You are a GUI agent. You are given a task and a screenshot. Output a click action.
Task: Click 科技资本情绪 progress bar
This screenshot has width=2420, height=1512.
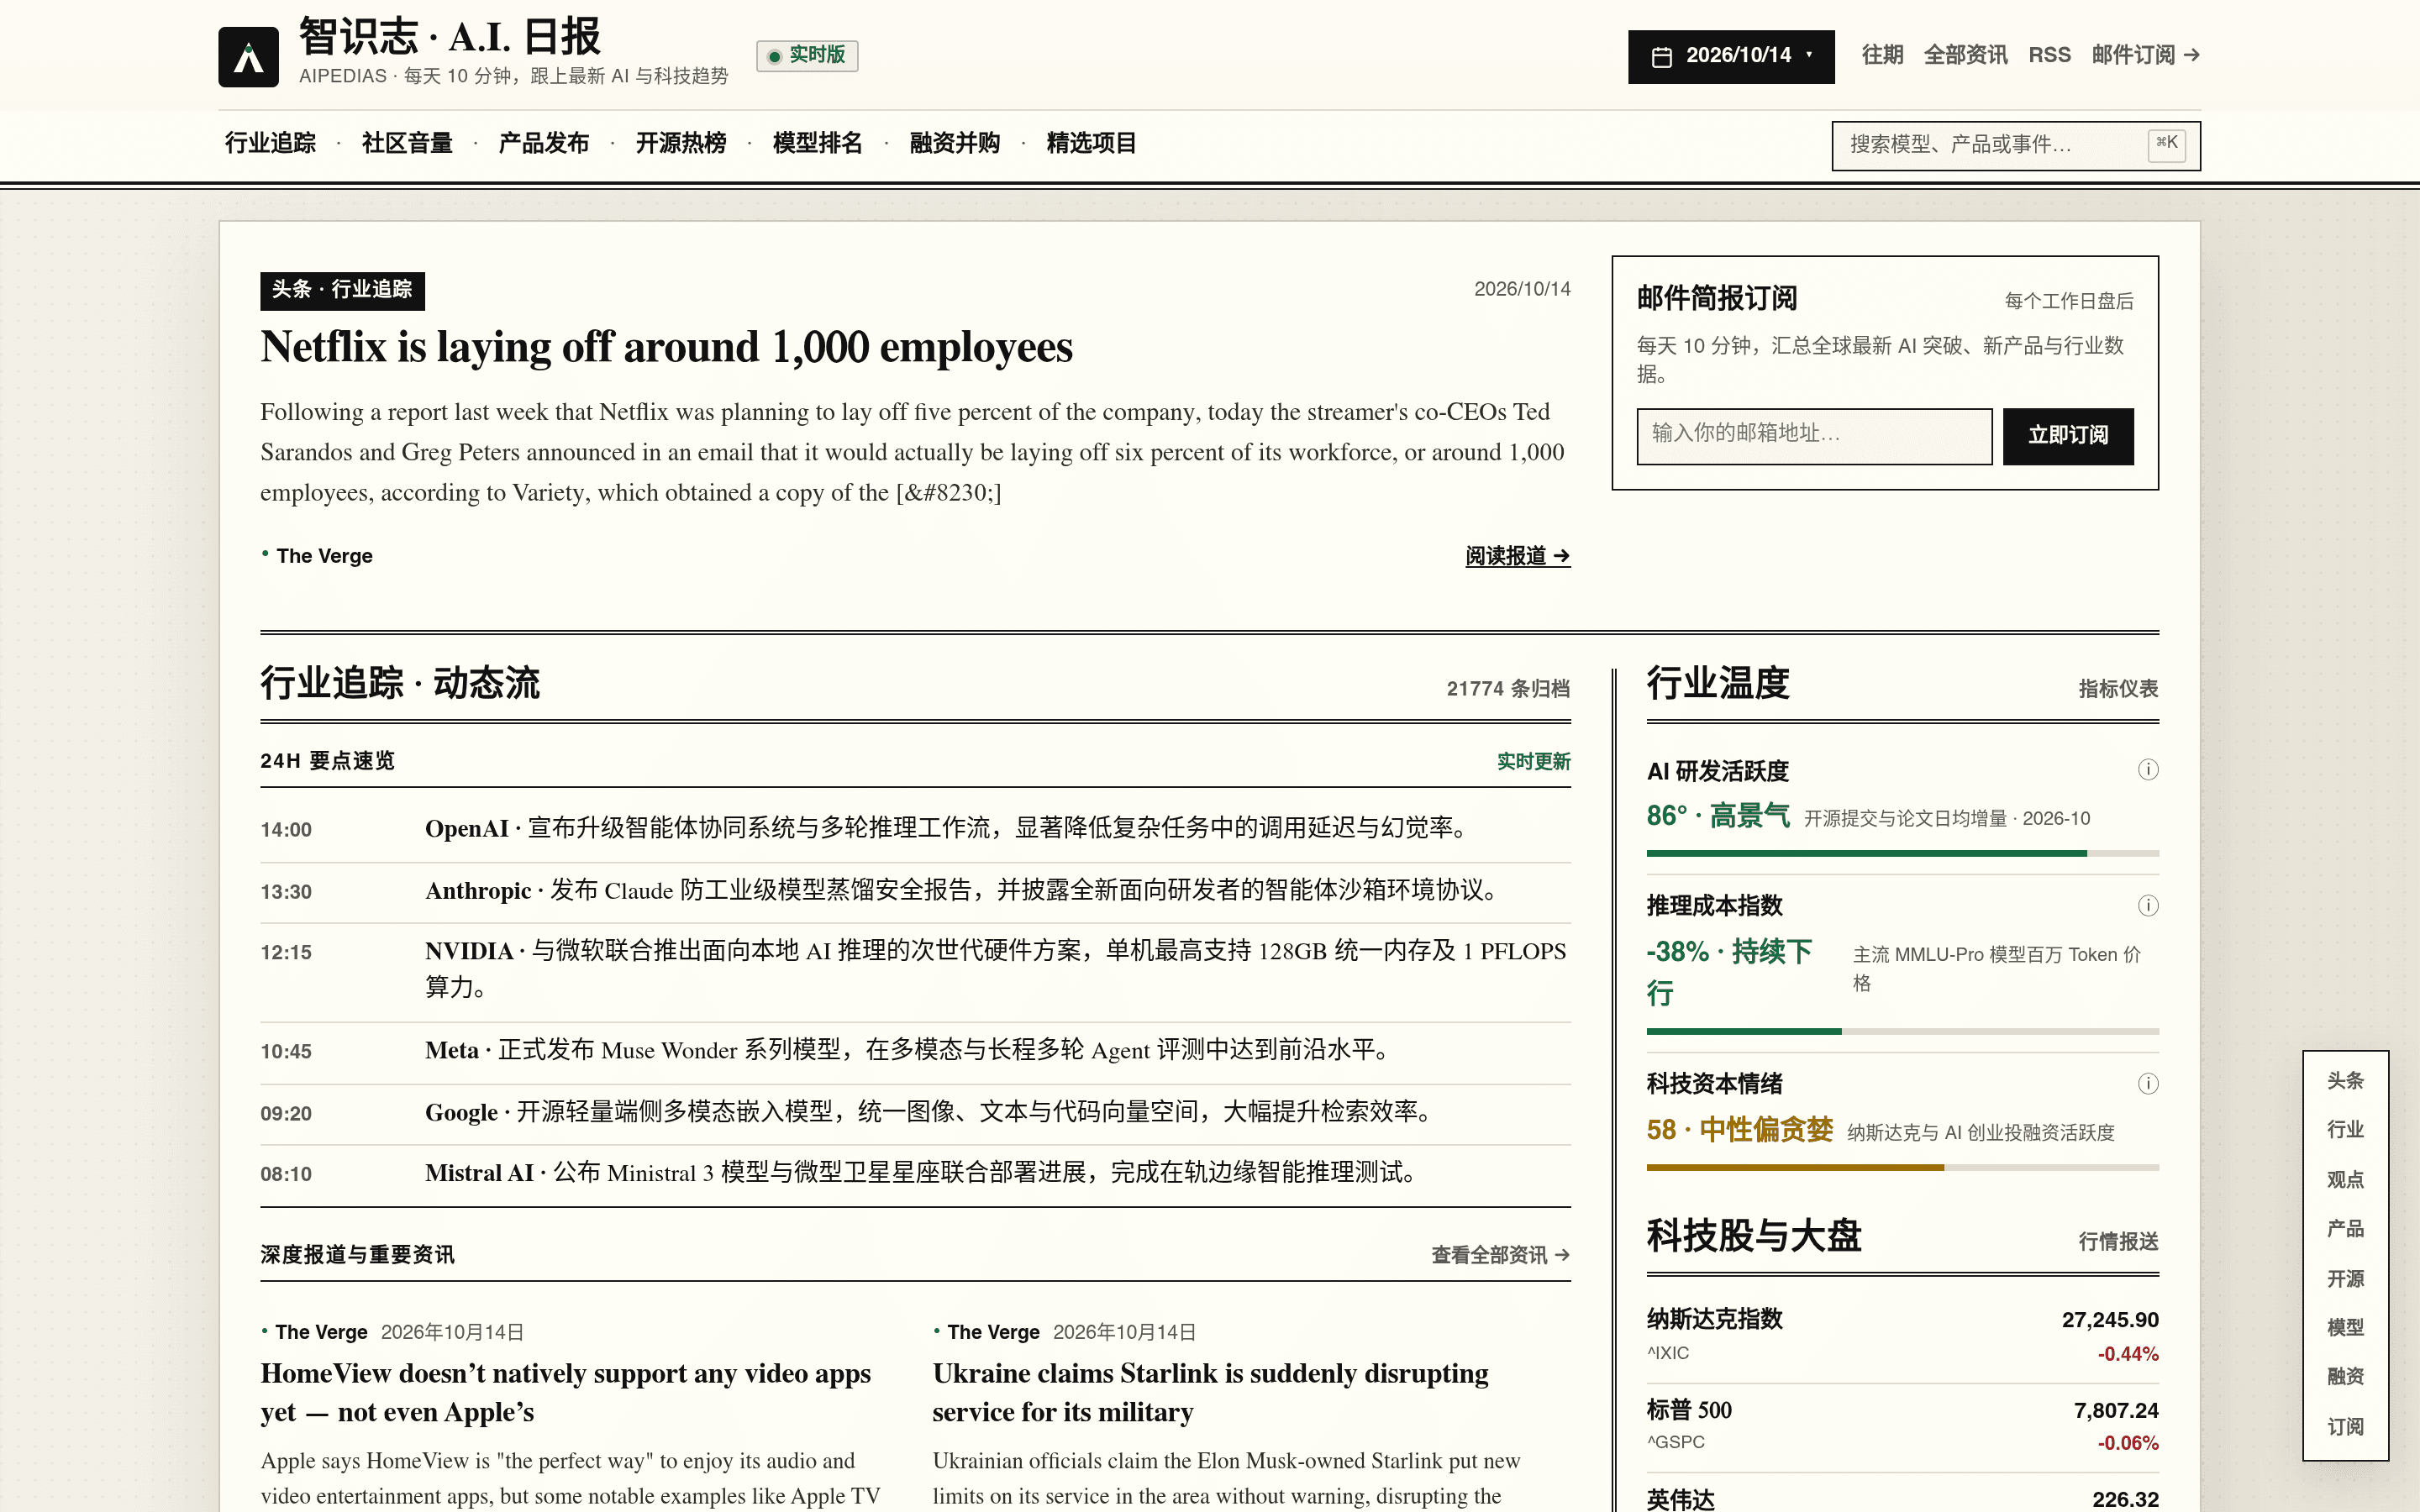tap(1902, 1167)
